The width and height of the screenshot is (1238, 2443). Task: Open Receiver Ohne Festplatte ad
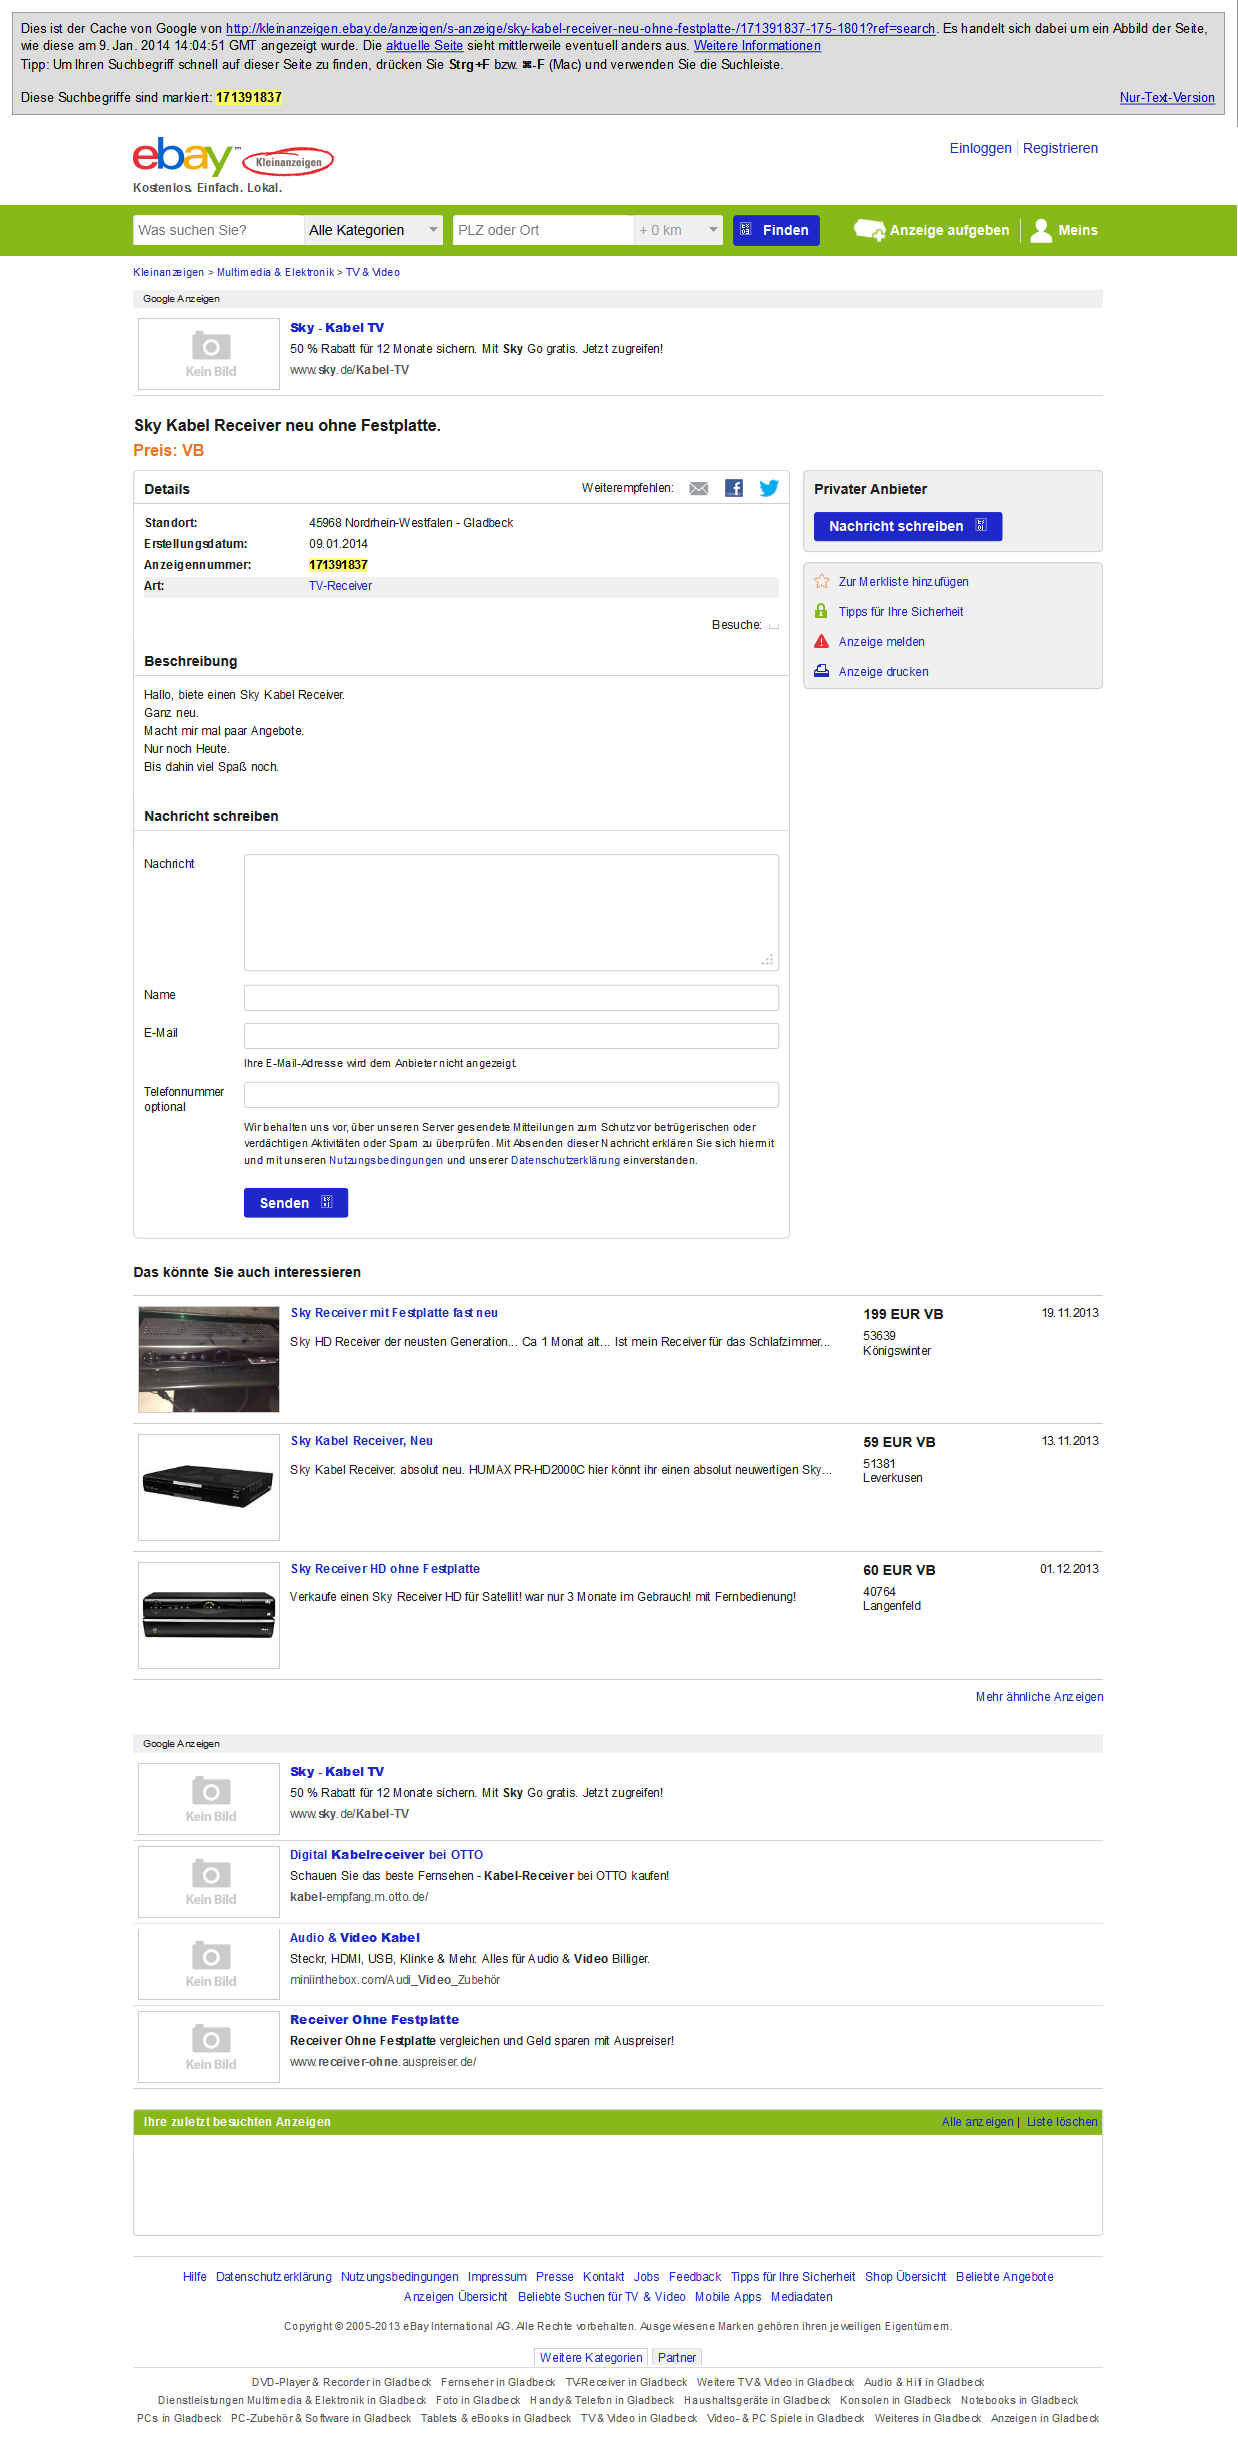[374, 2019]
